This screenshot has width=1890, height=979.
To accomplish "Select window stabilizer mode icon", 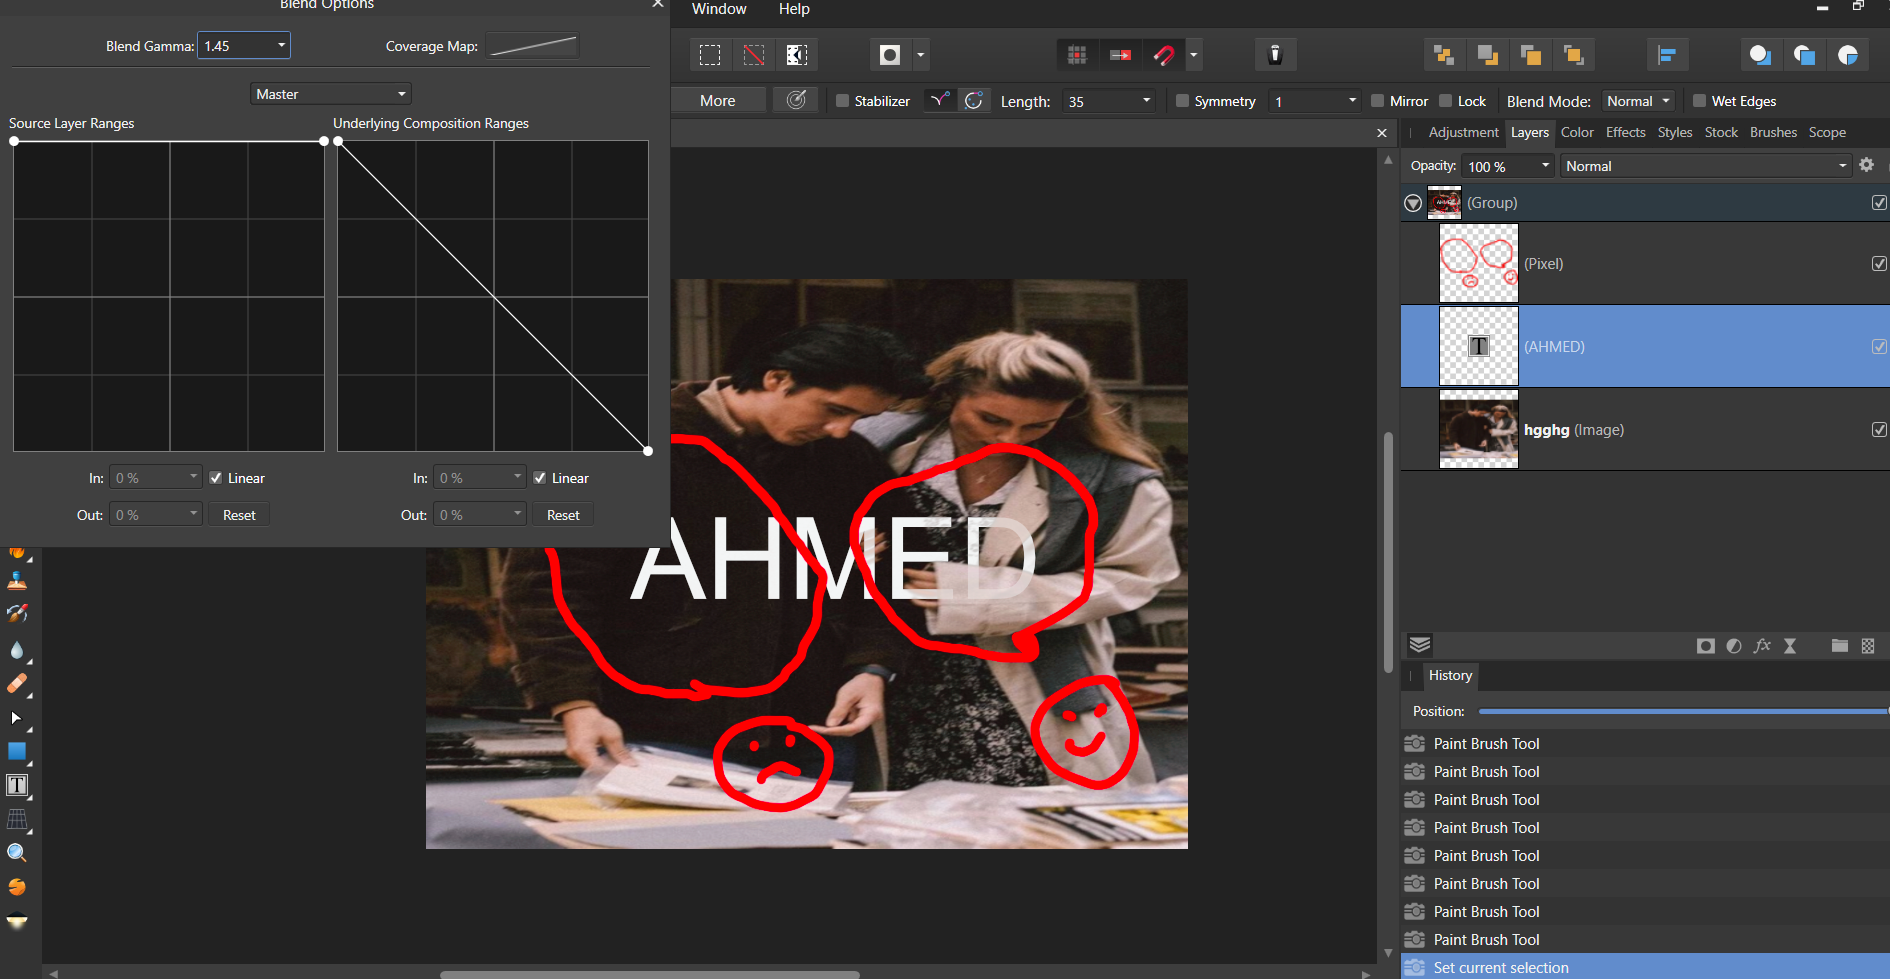I will (x=973, y=100).
